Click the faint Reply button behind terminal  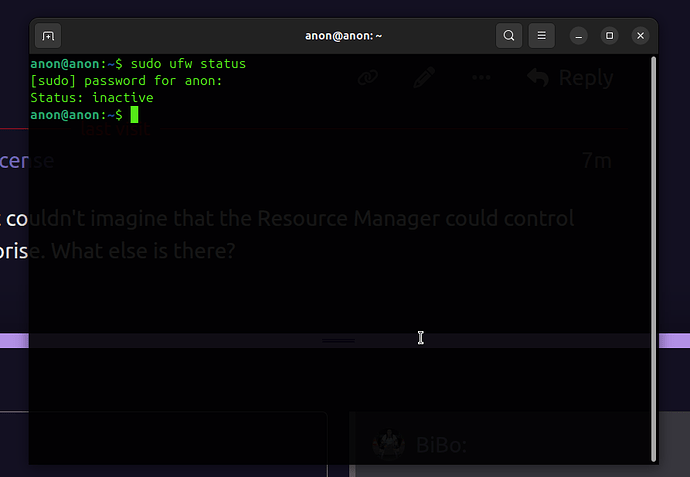(570, 77)
